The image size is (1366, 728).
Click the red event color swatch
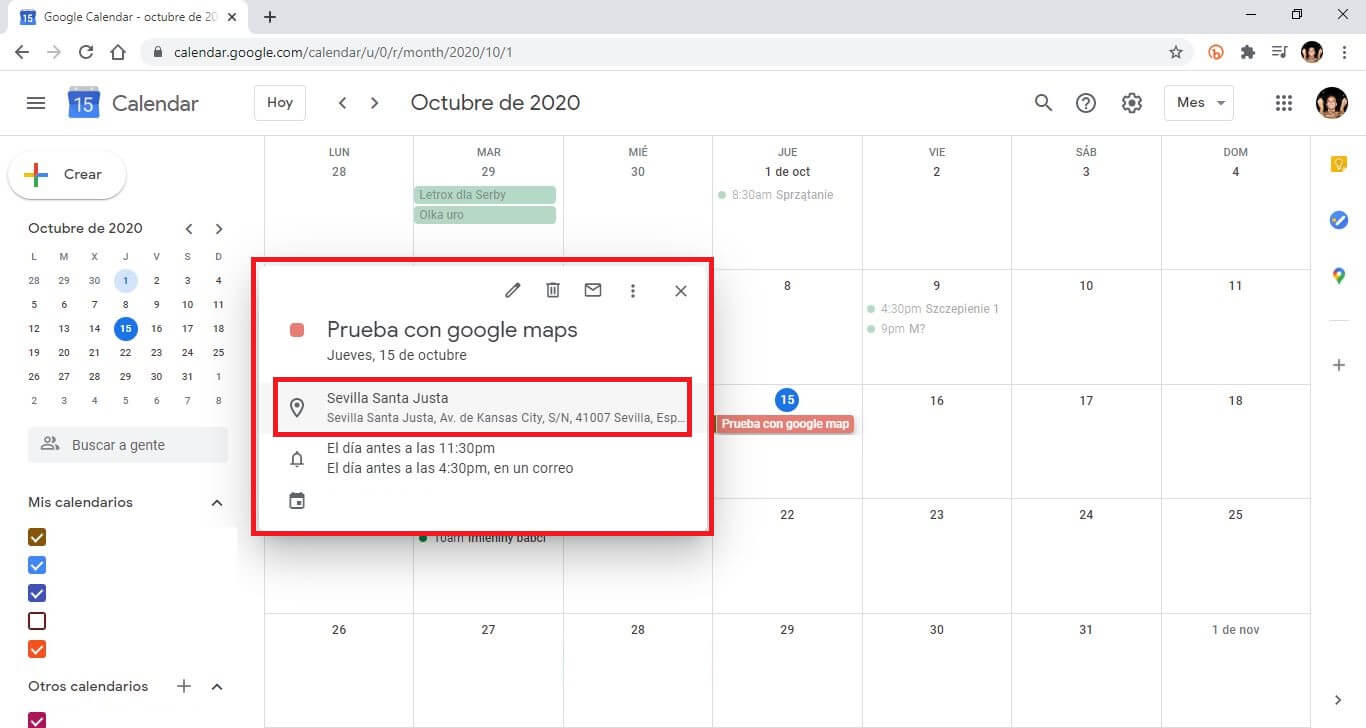click(297, 330)
